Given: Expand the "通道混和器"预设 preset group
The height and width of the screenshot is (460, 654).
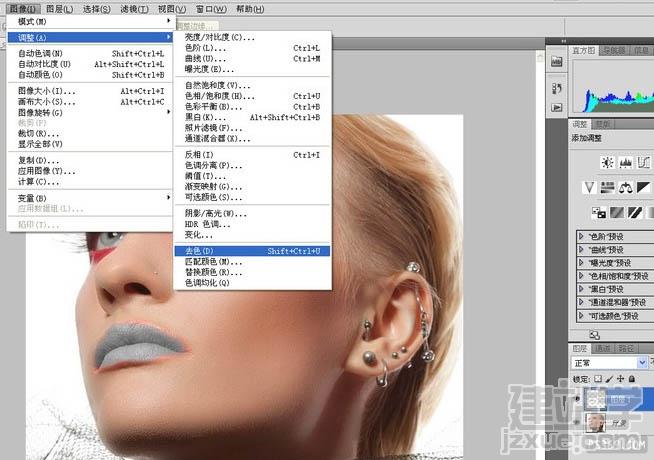Looking at the screenshot, I should click(581, 302).
